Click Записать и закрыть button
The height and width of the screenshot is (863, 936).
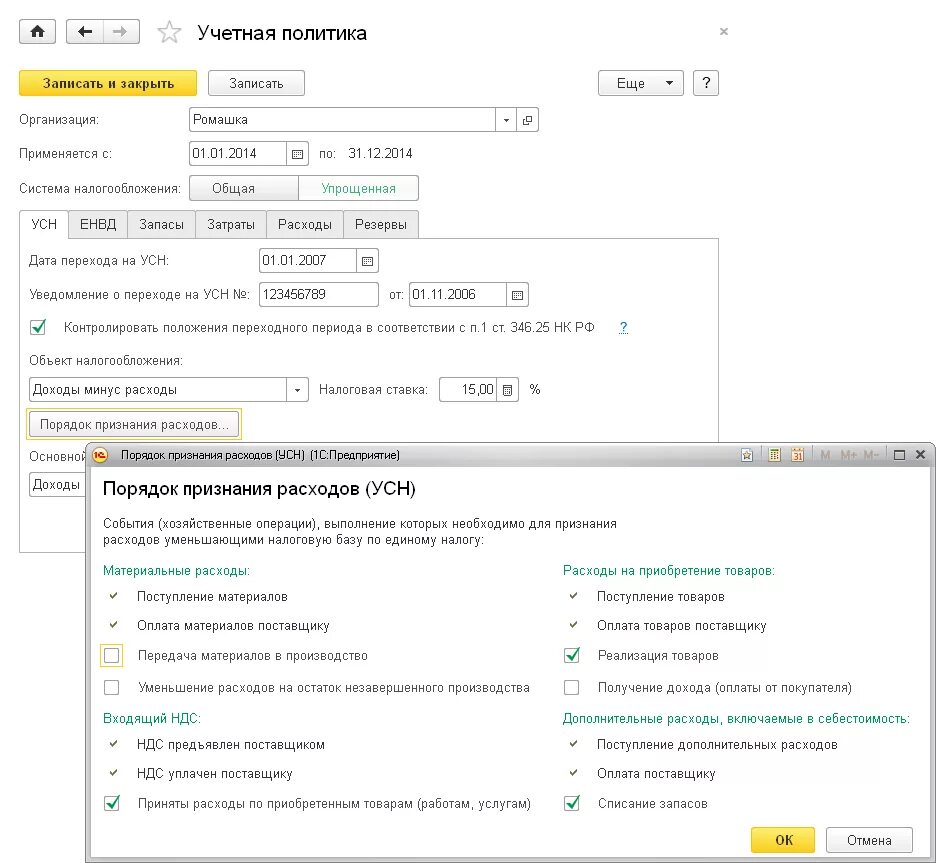108,83
